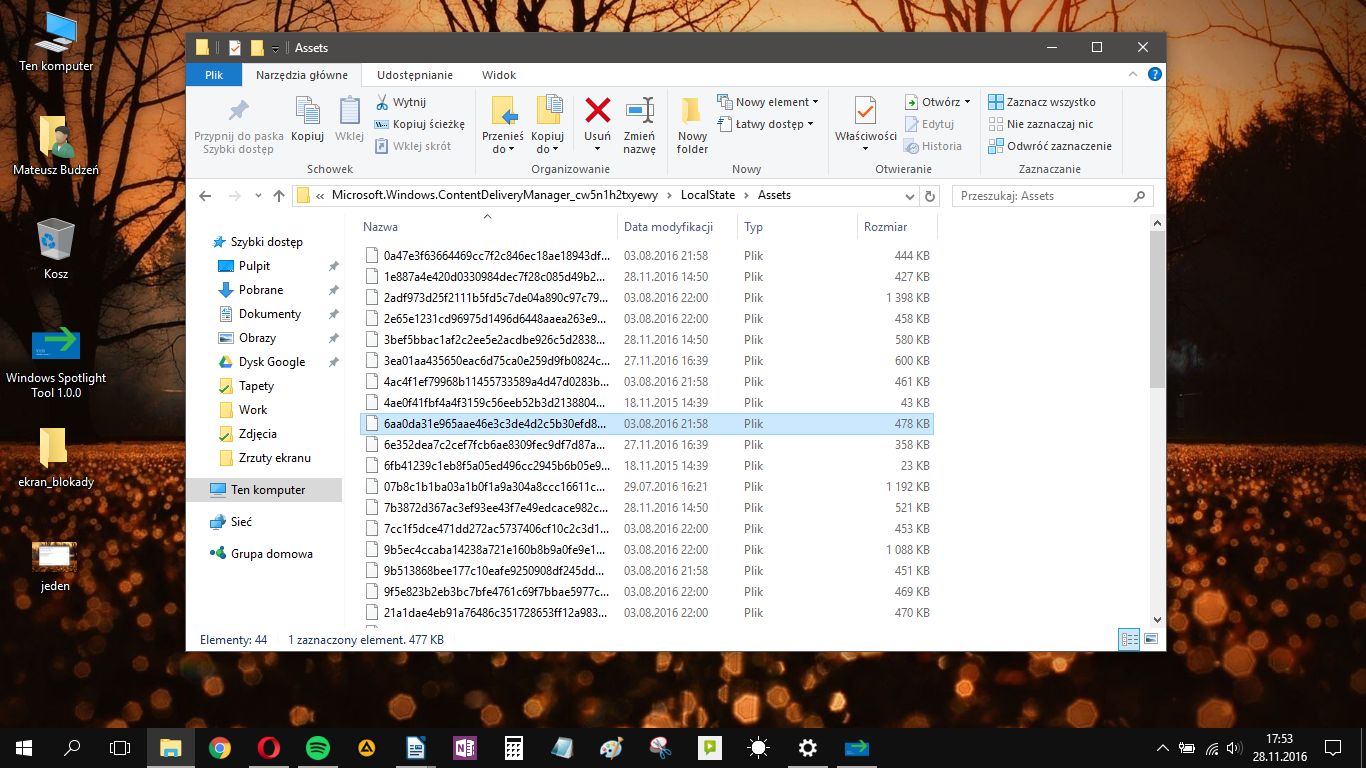1366x768 pixels.
Task: Select Zaznacz wszystko option
Action: pos(1042,102)
